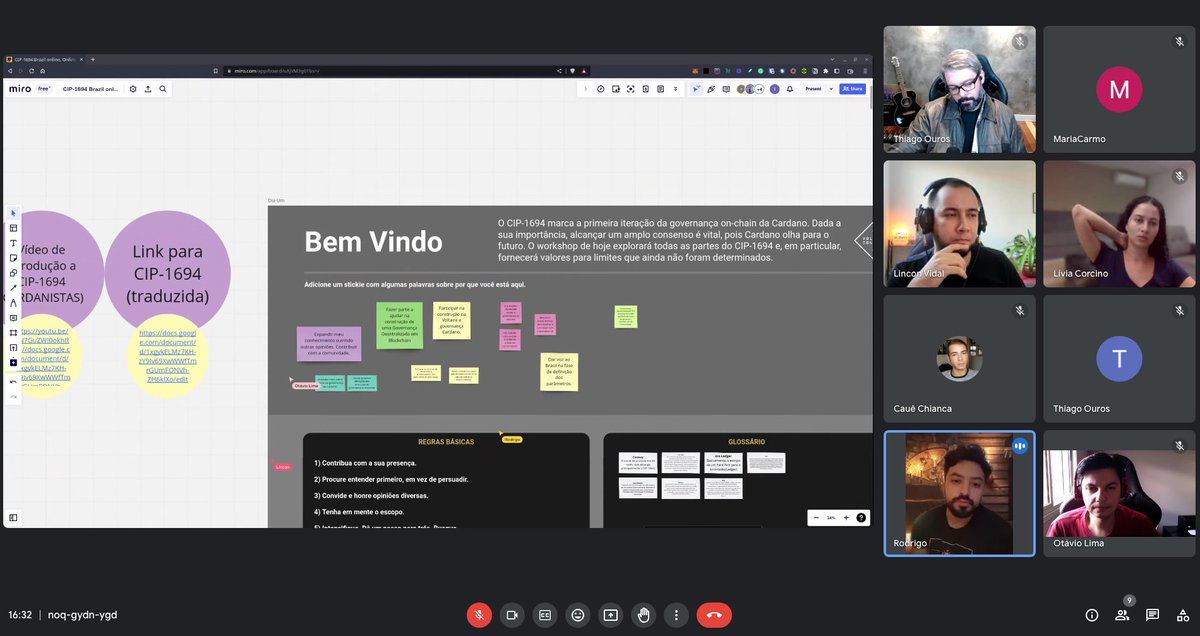Toggle screen presentation in Meet
The height and width of the screenshot is (636, 1200).
click(610, 615)
